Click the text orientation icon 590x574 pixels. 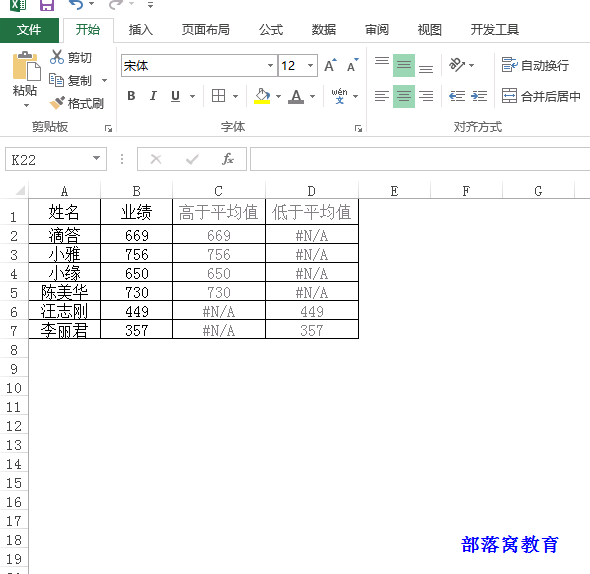click(x=457, y=65)
